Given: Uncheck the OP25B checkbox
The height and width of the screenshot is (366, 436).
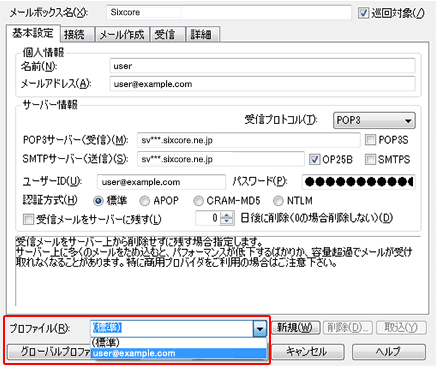Looking at the screenshot, I should (314, 159).
